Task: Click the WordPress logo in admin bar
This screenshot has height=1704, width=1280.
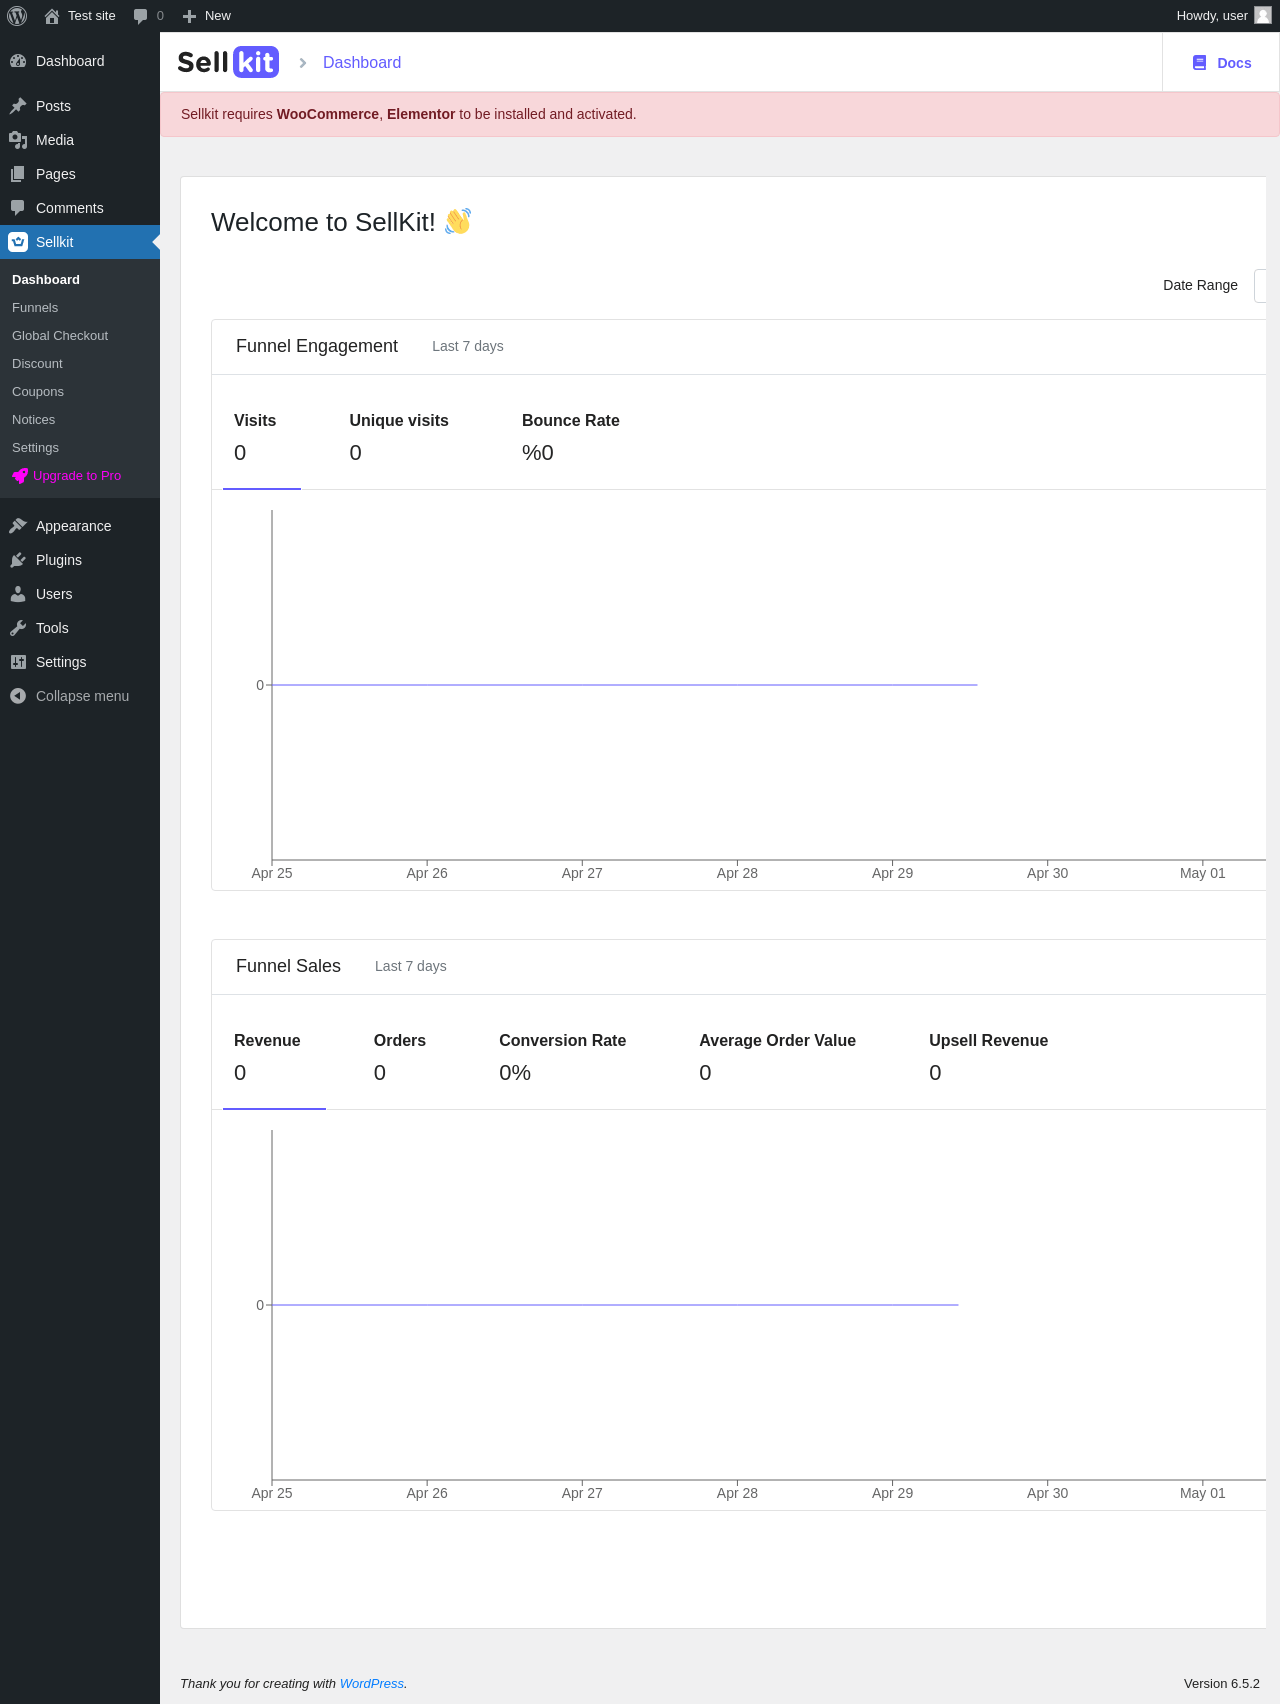Action: pyautogui.click(x=17, y=16)
